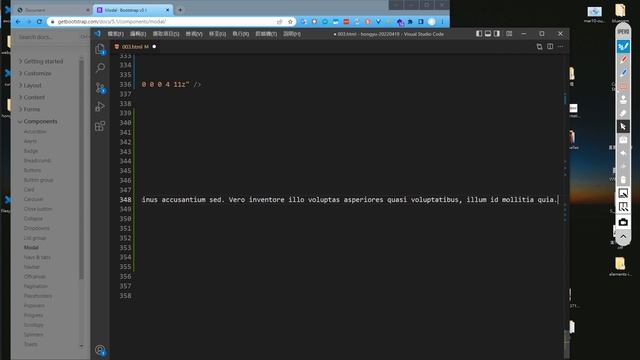Open the Customize Layout icon in title bar
Image resolution: width=640 pixels, height=360 pixels.
pos(509,34)
